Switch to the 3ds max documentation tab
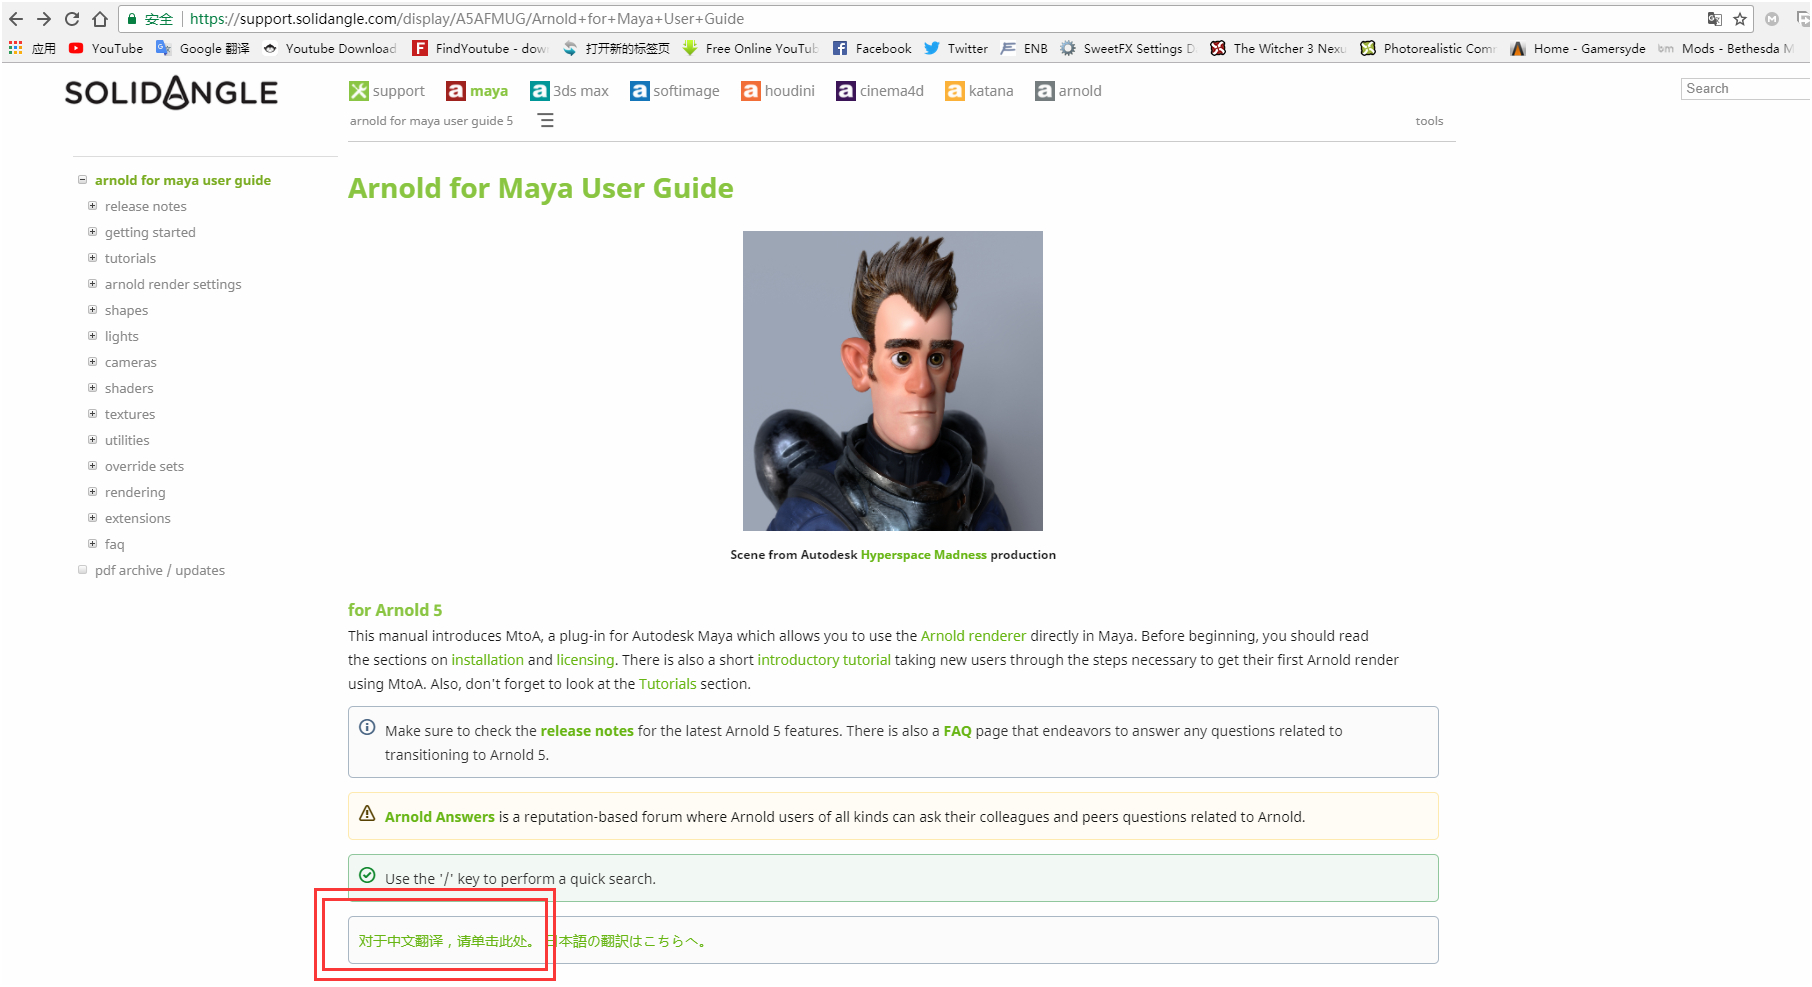1812x987 pixels. coord(569,91)
